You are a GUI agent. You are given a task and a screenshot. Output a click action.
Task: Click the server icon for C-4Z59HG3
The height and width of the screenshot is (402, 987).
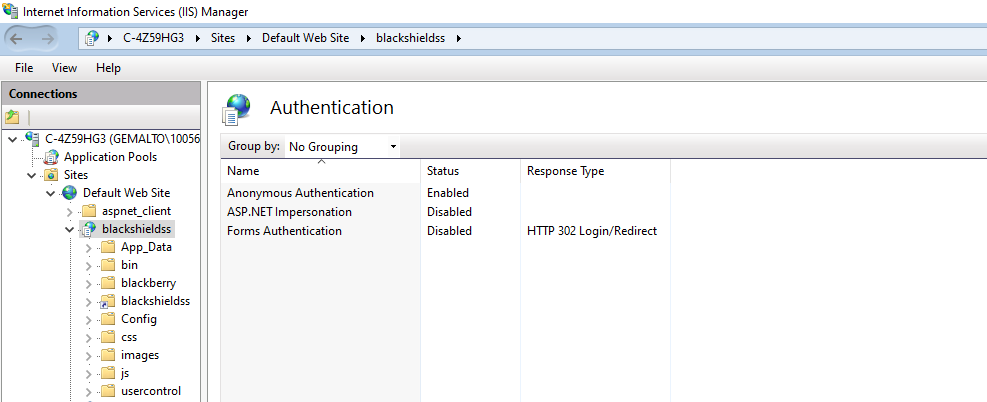point(32,138)
